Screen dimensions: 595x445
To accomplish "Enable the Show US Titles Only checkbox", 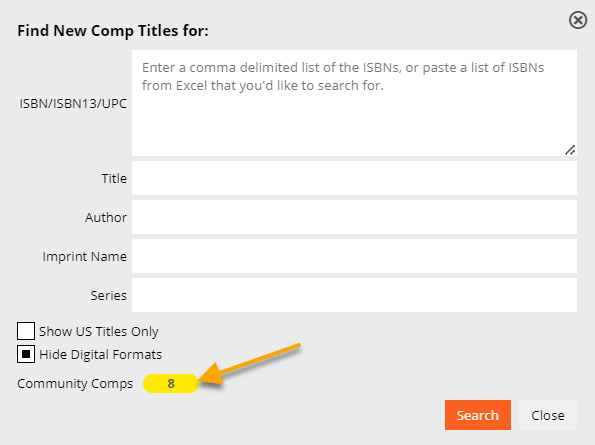I will 26,331.
